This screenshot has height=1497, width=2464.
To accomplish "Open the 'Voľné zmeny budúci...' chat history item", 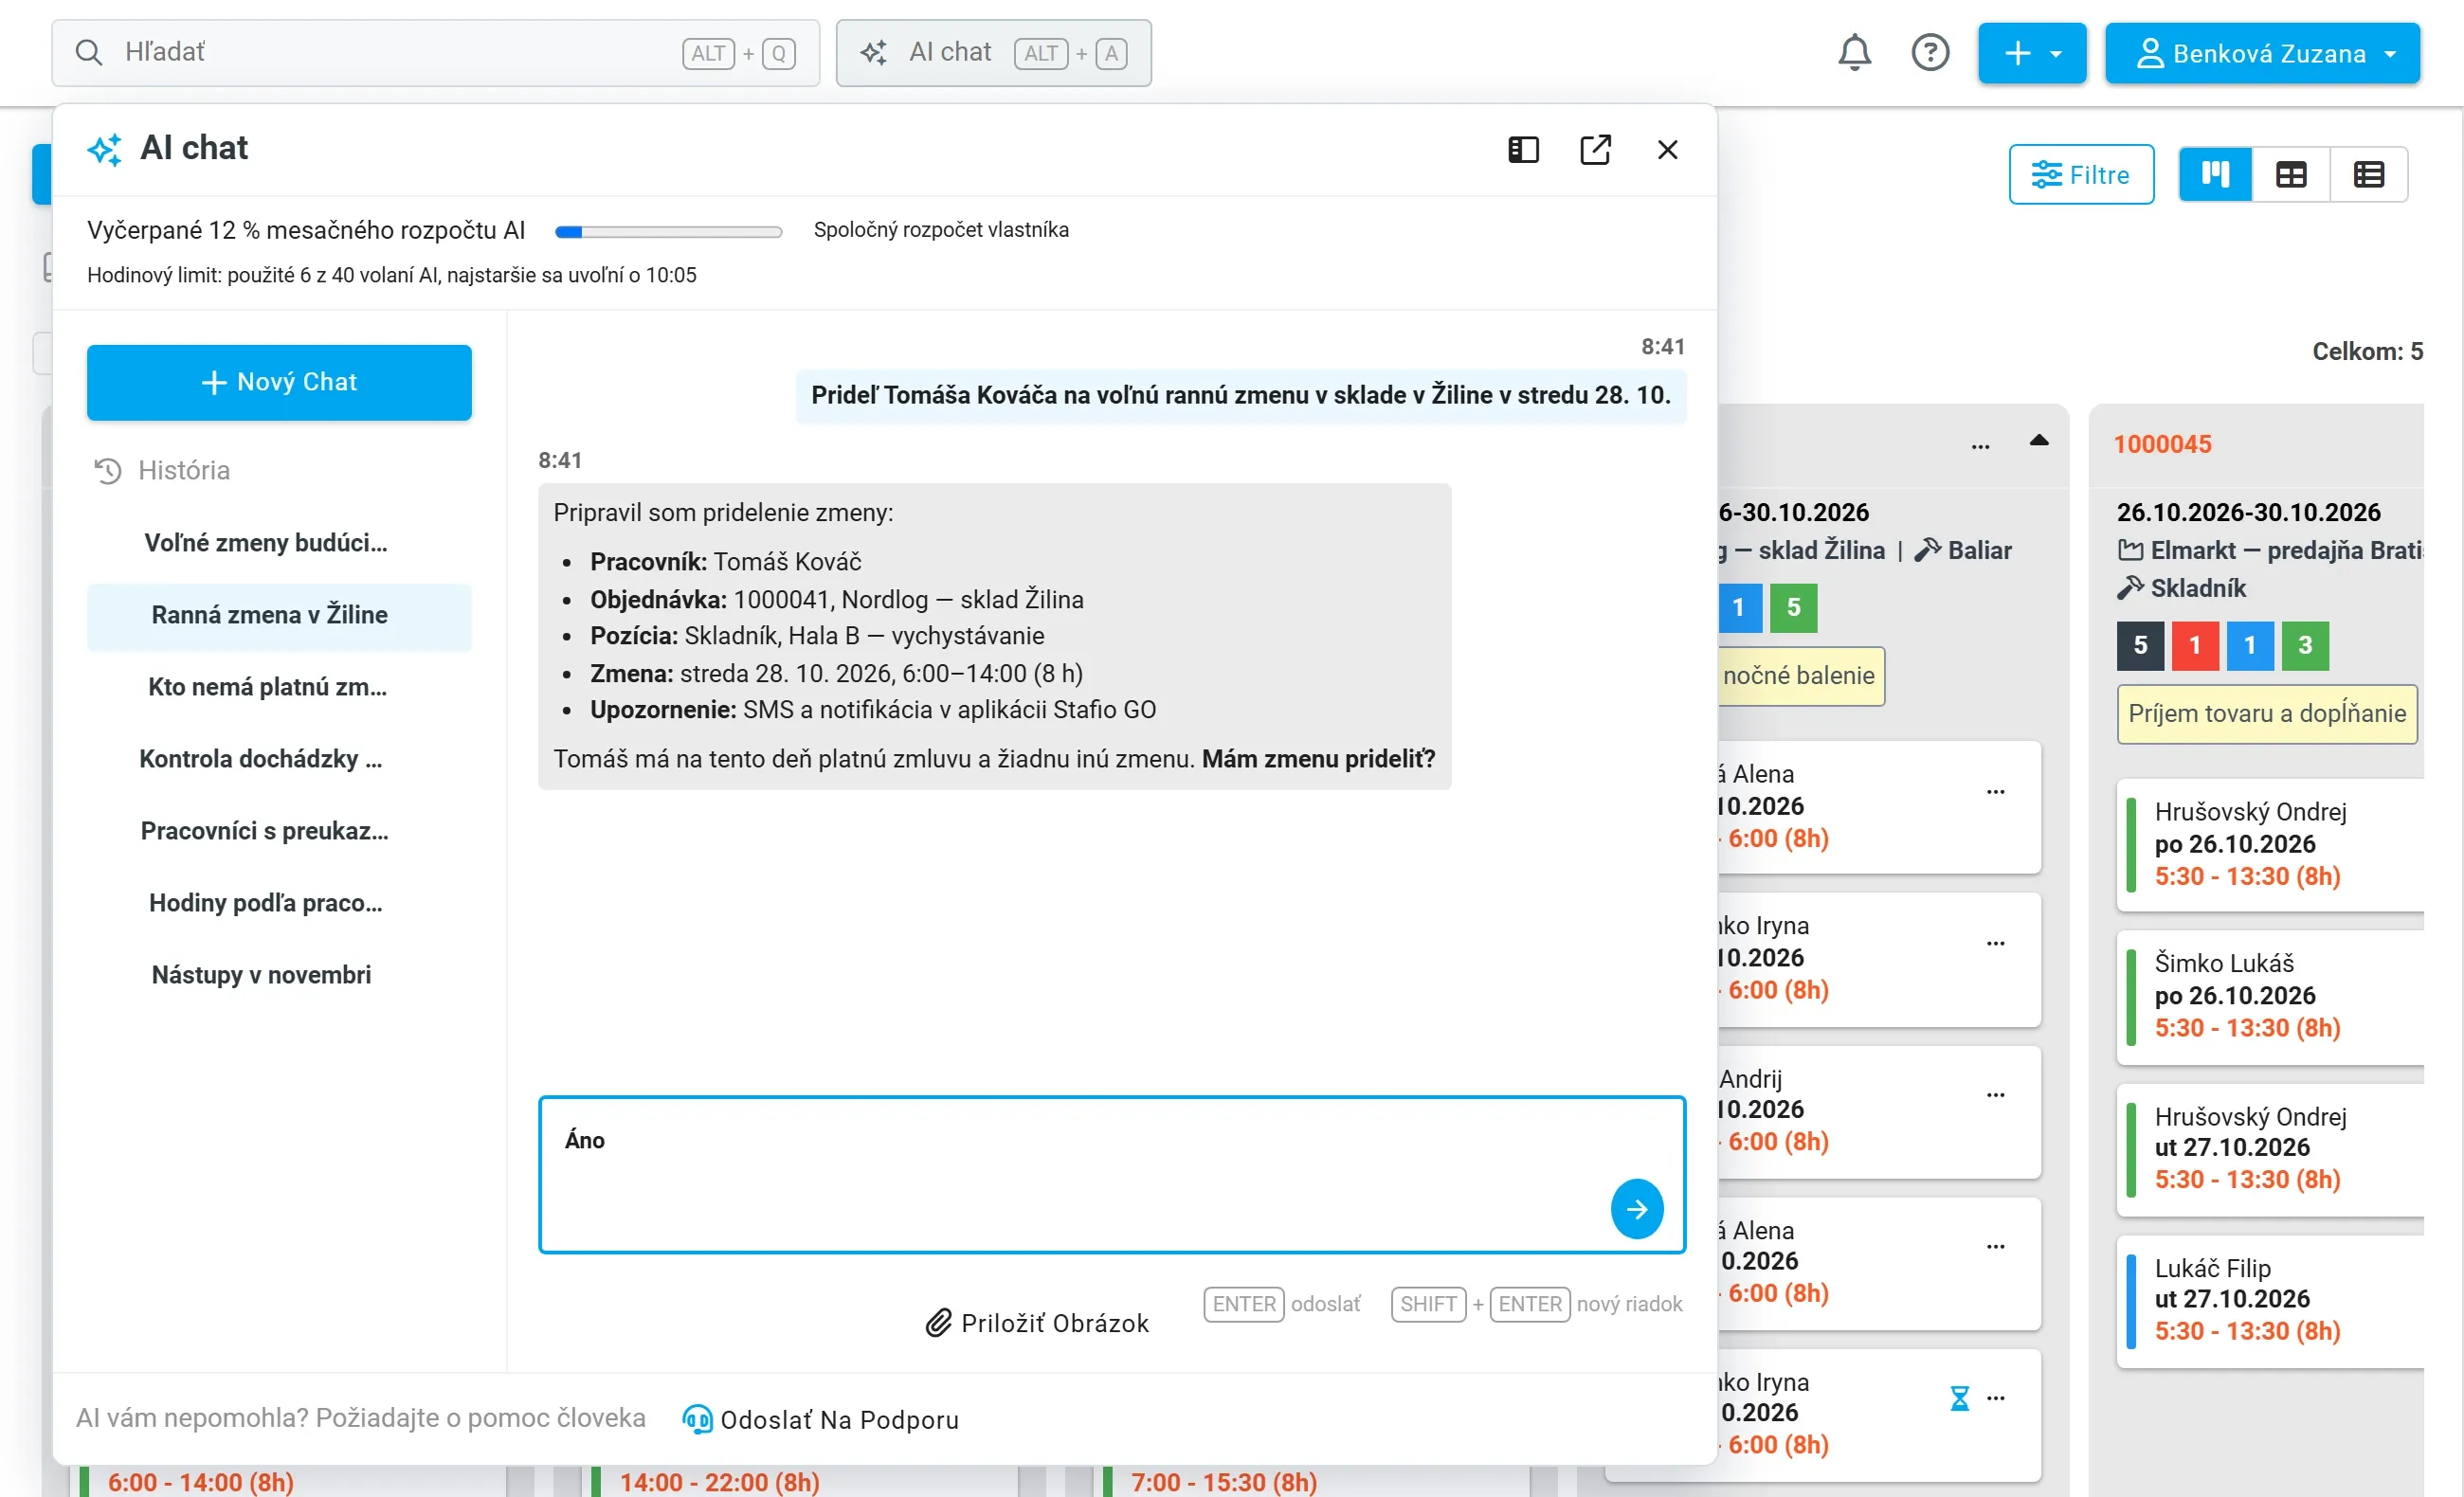I will 265,542.
